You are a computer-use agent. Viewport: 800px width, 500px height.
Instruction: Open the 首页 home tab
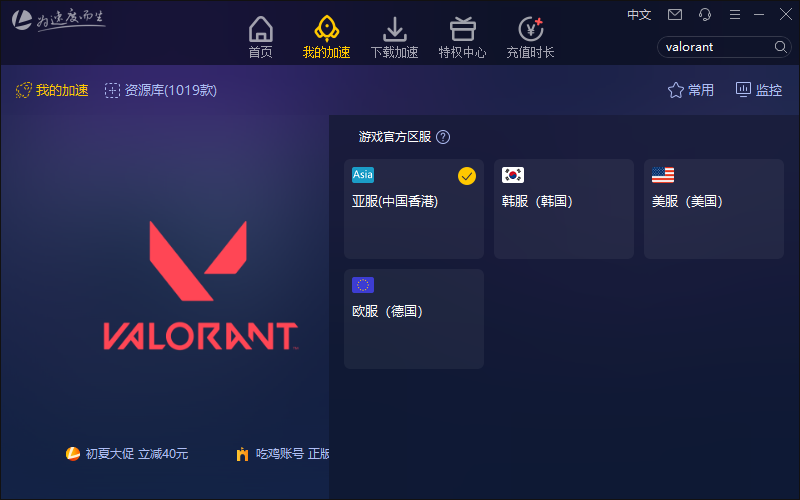point(261,37)
